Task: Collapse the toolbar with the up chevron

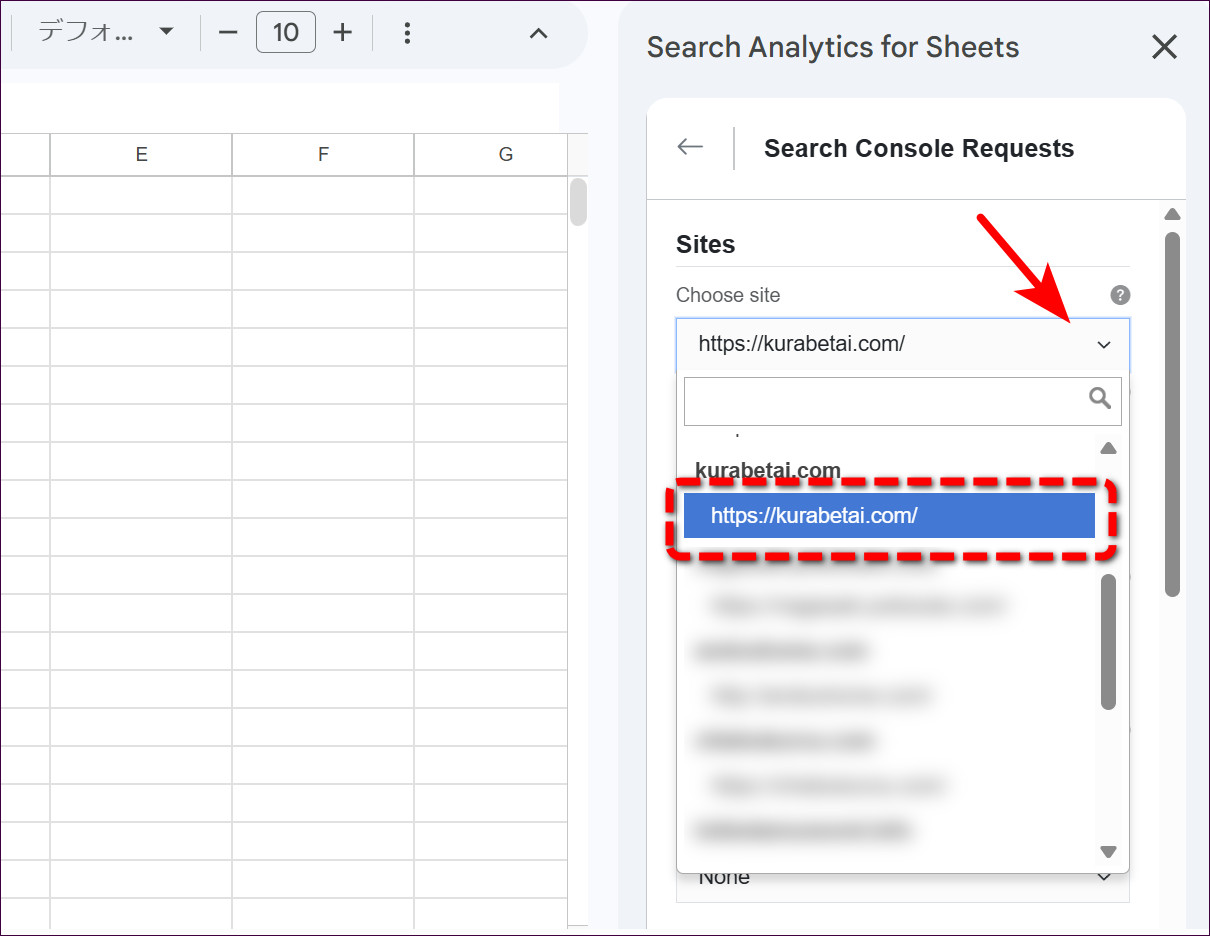Action: pyautogui.click(x=538, y=33)
